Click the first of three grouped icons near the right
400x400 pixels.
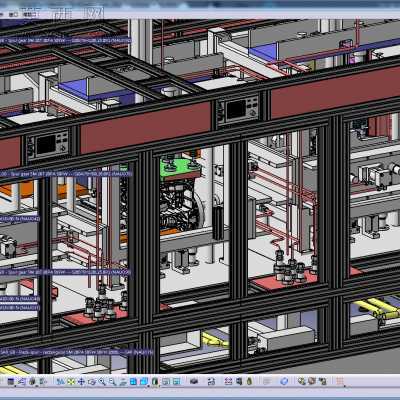pyautogui.click(x=302, y=381)
